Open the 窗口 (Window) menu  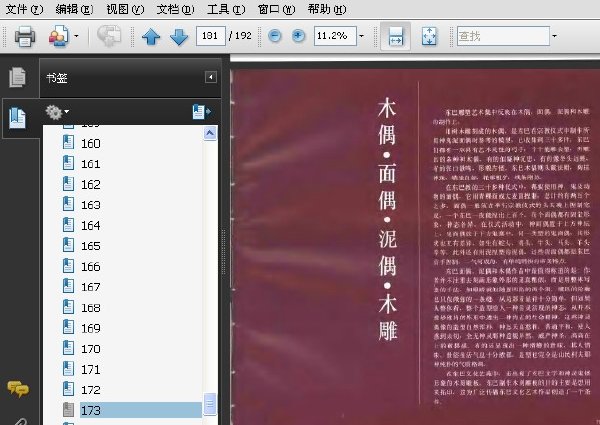point(276,9)
